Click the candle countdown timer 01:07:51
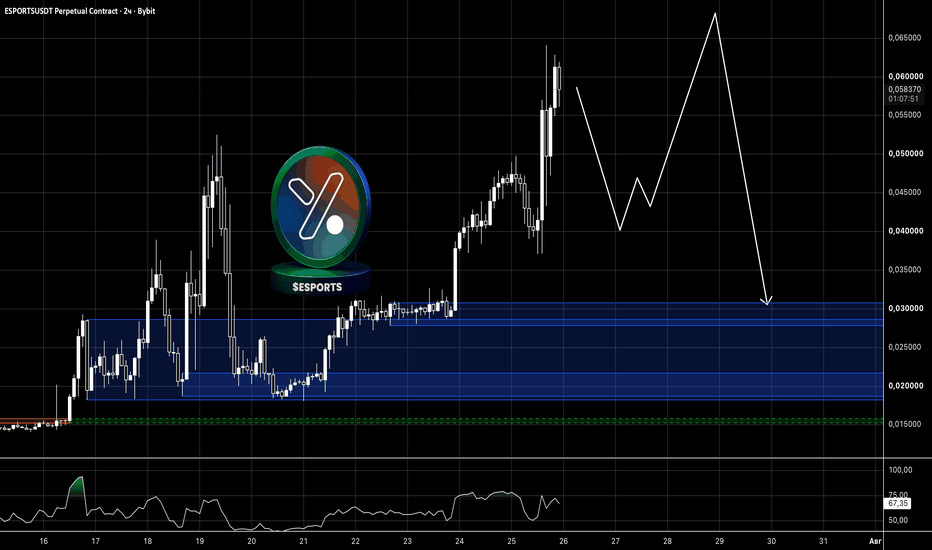 pos(903,99)
